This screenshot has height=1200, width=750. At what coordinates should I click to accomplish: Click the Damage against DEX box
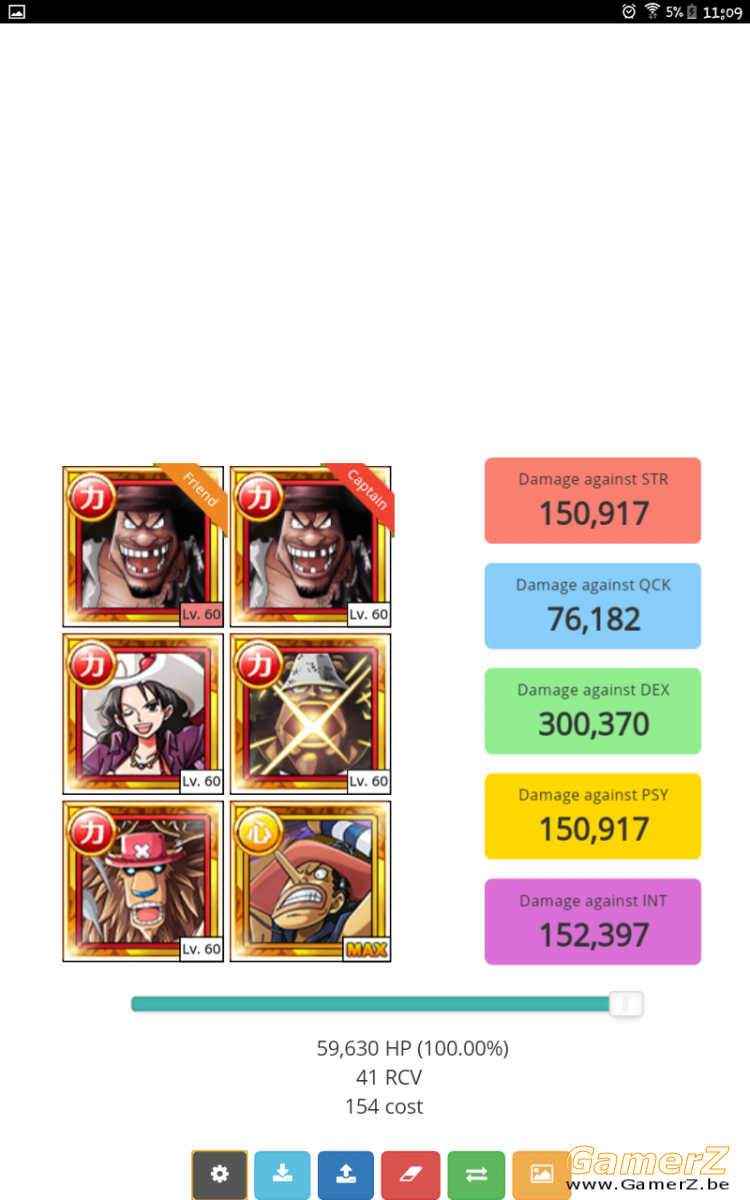point(593,711)
